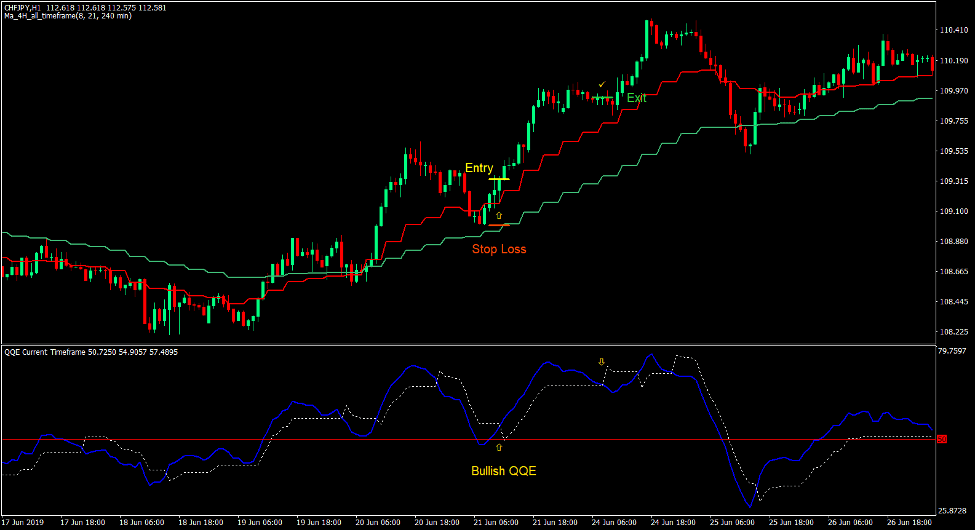The width and height of the screenshot is (977, 531).
Task: Click the up arrow above Bullish QQE
Action: pyautogui.click(x=499, y=449)
